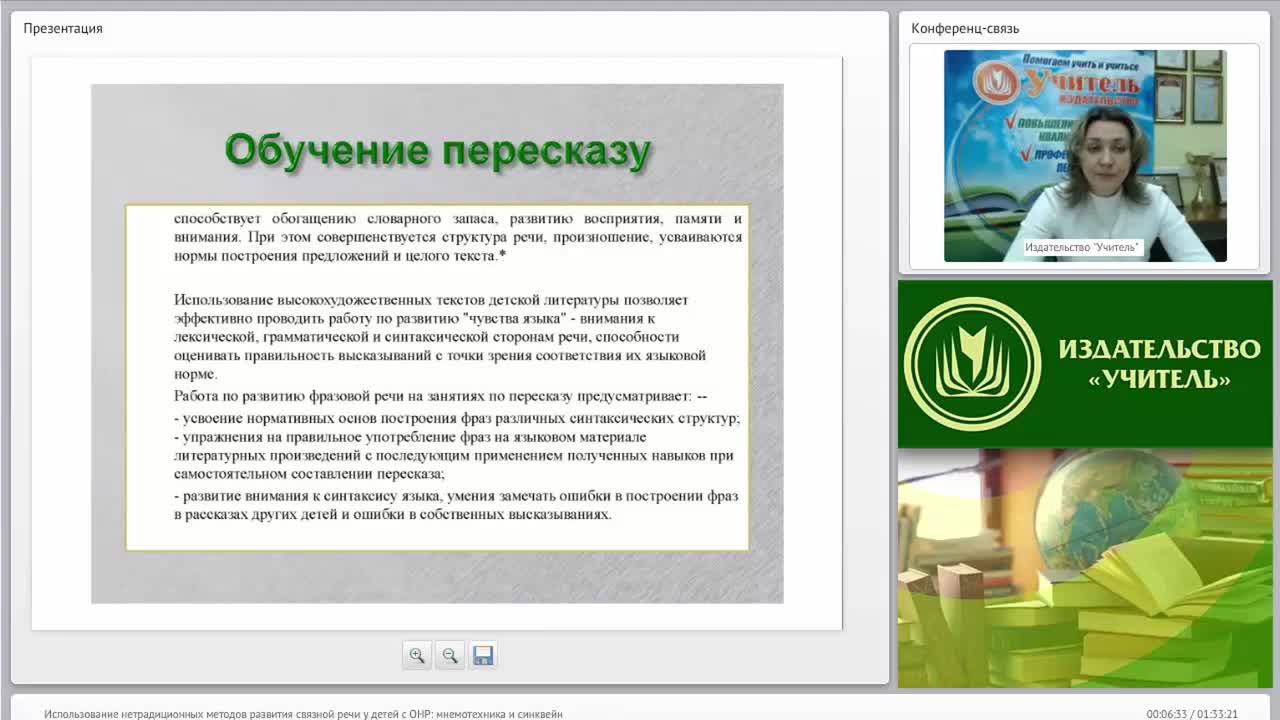Click the "Издательство "Учитель"" webcam caption
The width and height of the screenshot is (1280, 720).
[x=1082, y=247]
